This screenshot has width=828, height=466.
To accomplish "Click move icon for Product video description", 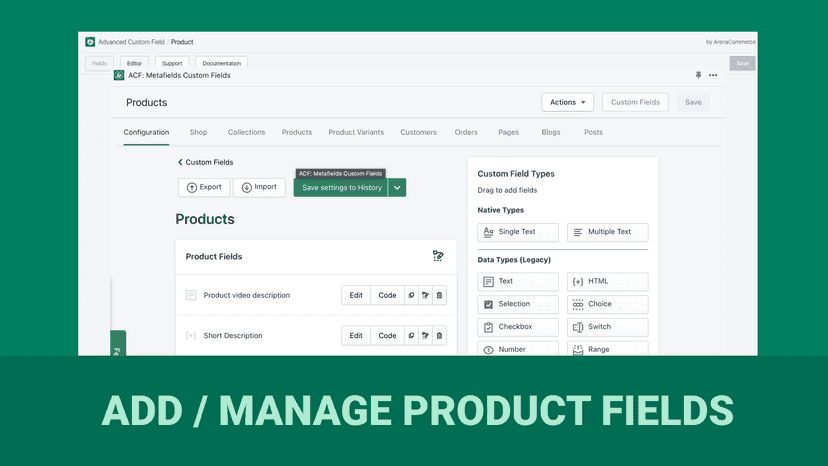I will point(425,295).
